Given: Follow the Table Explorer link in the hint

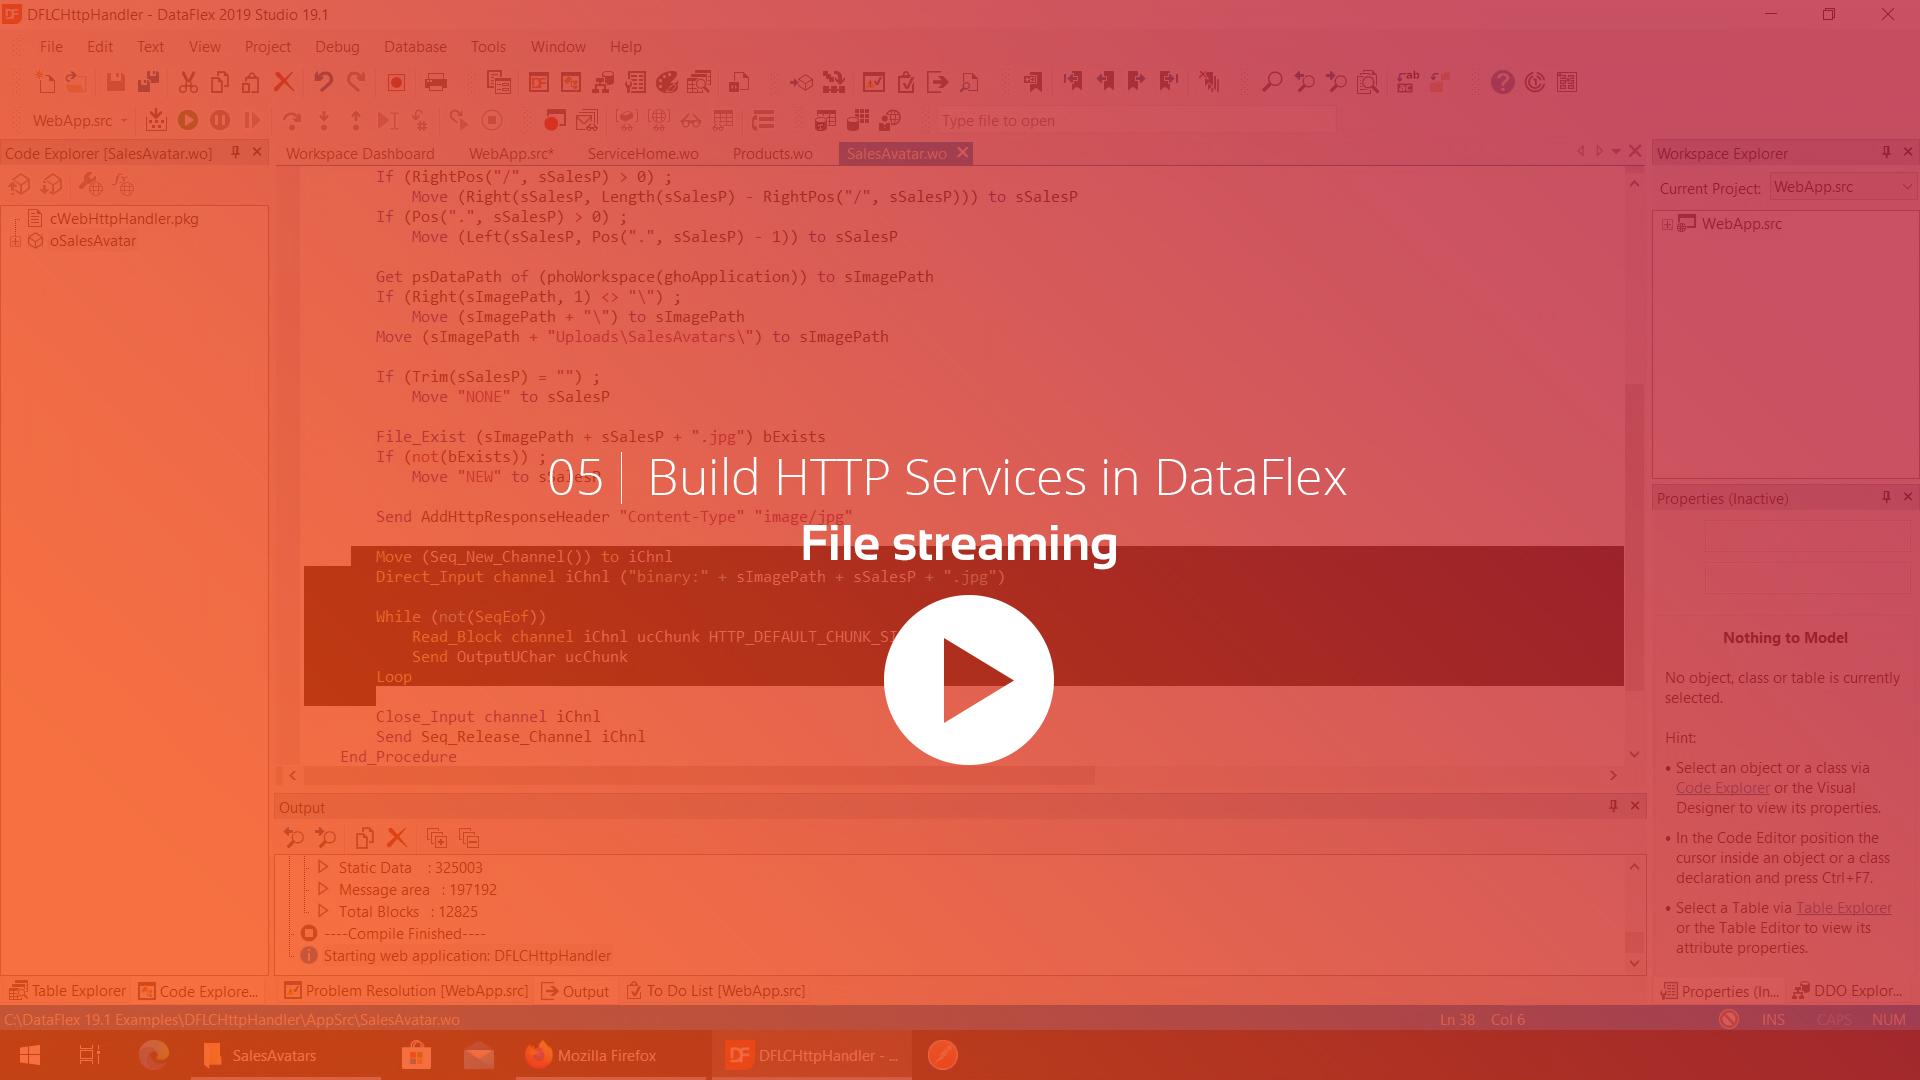Looking at the screenshot, I should coord(1843,907).
